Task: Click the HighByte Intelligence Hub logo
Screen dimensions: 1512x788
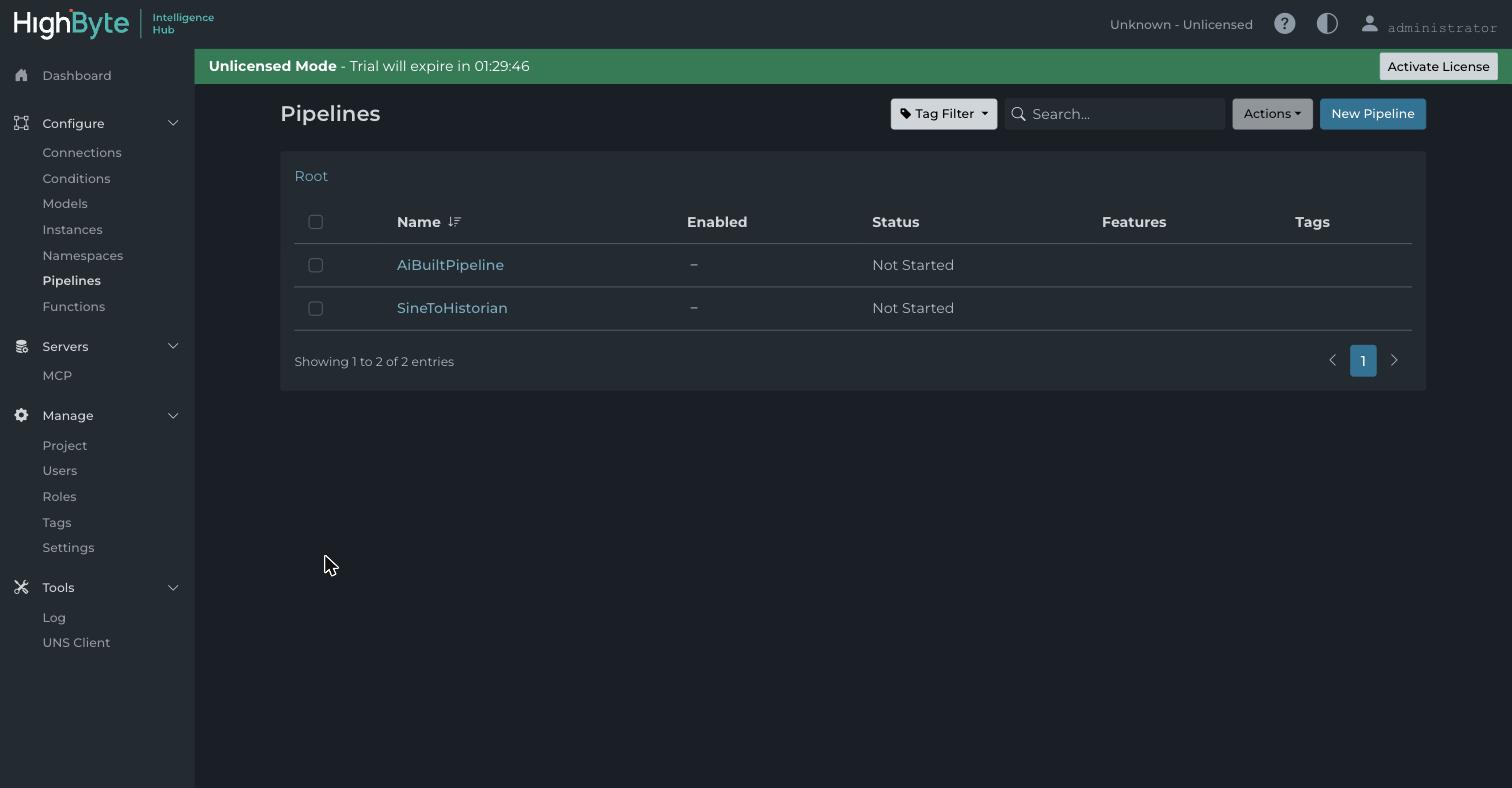Action: tap(113, 24)
